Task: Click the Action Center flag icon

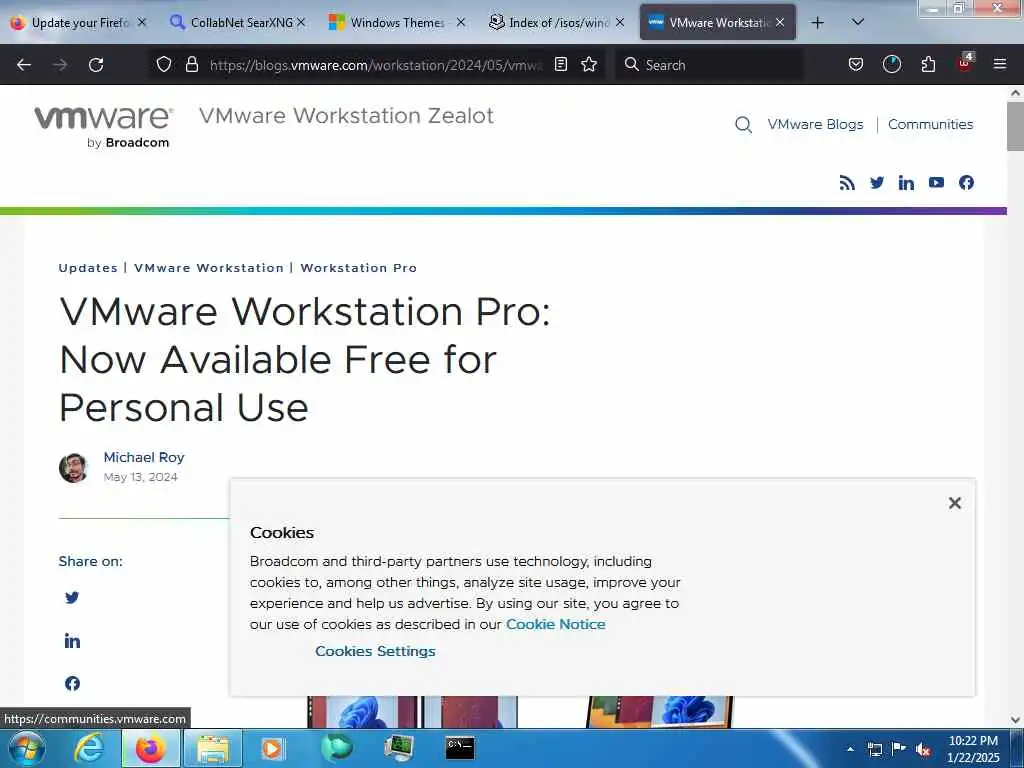Action: [x=899, y=748]
